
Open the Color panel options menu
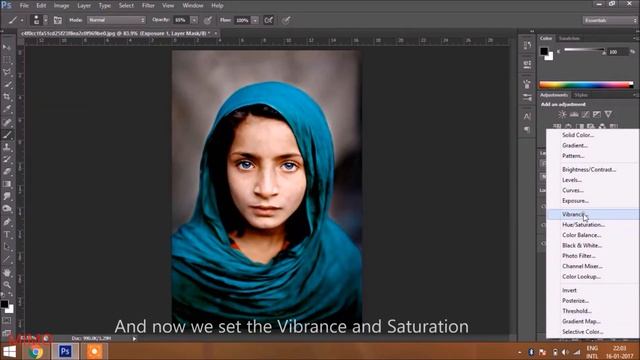click(635, 38)
